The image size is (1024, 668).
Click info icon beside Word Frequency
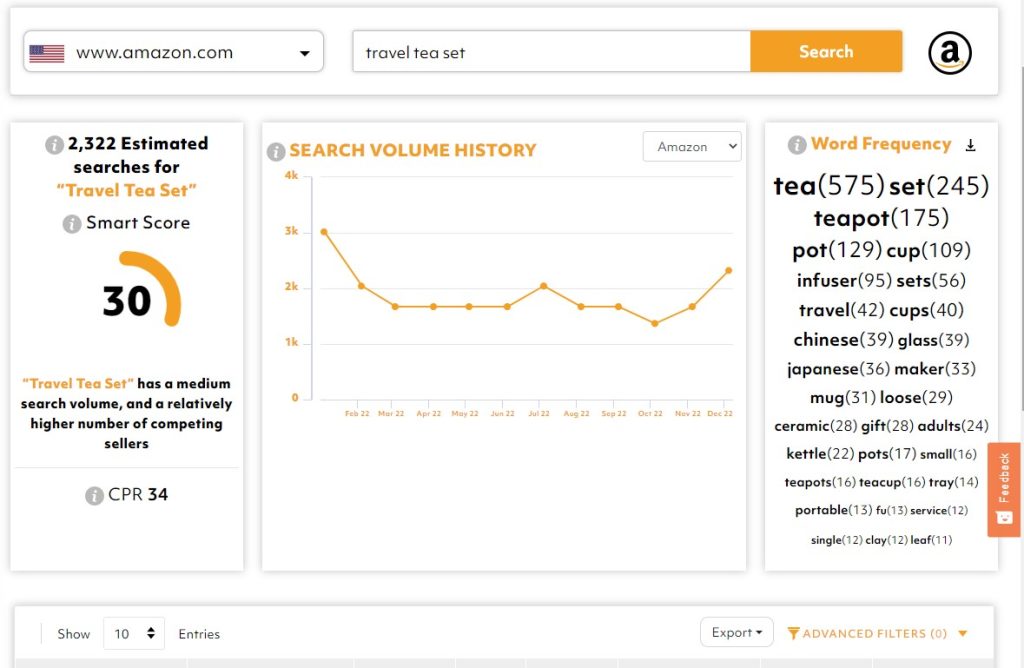click(x=797, y=145)
